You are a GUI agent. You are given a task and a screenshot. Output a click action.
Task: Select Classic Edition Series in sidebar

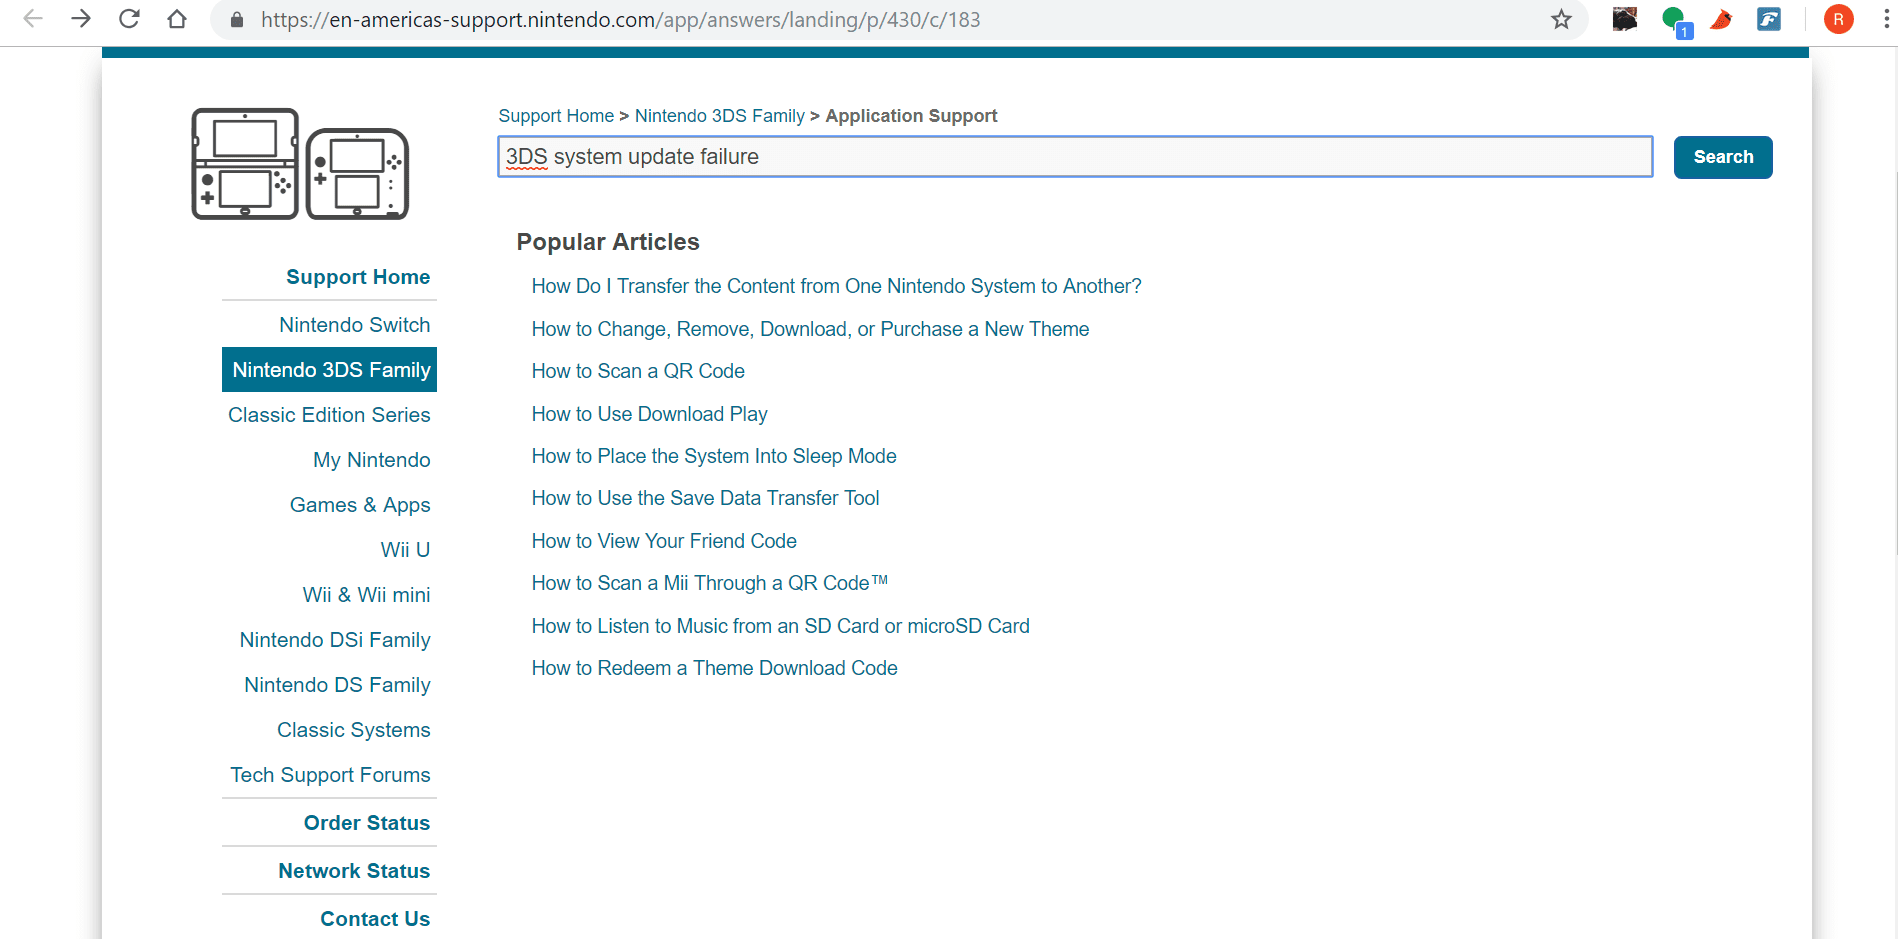(329, 415)
